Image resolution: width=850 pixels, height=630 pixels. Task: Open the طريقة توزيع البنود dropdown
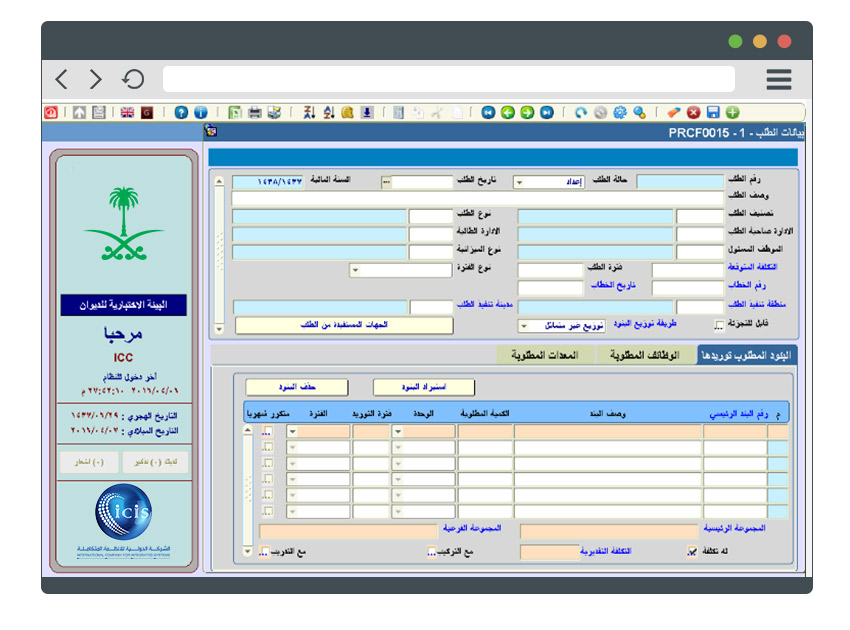(x=524, y=326)
